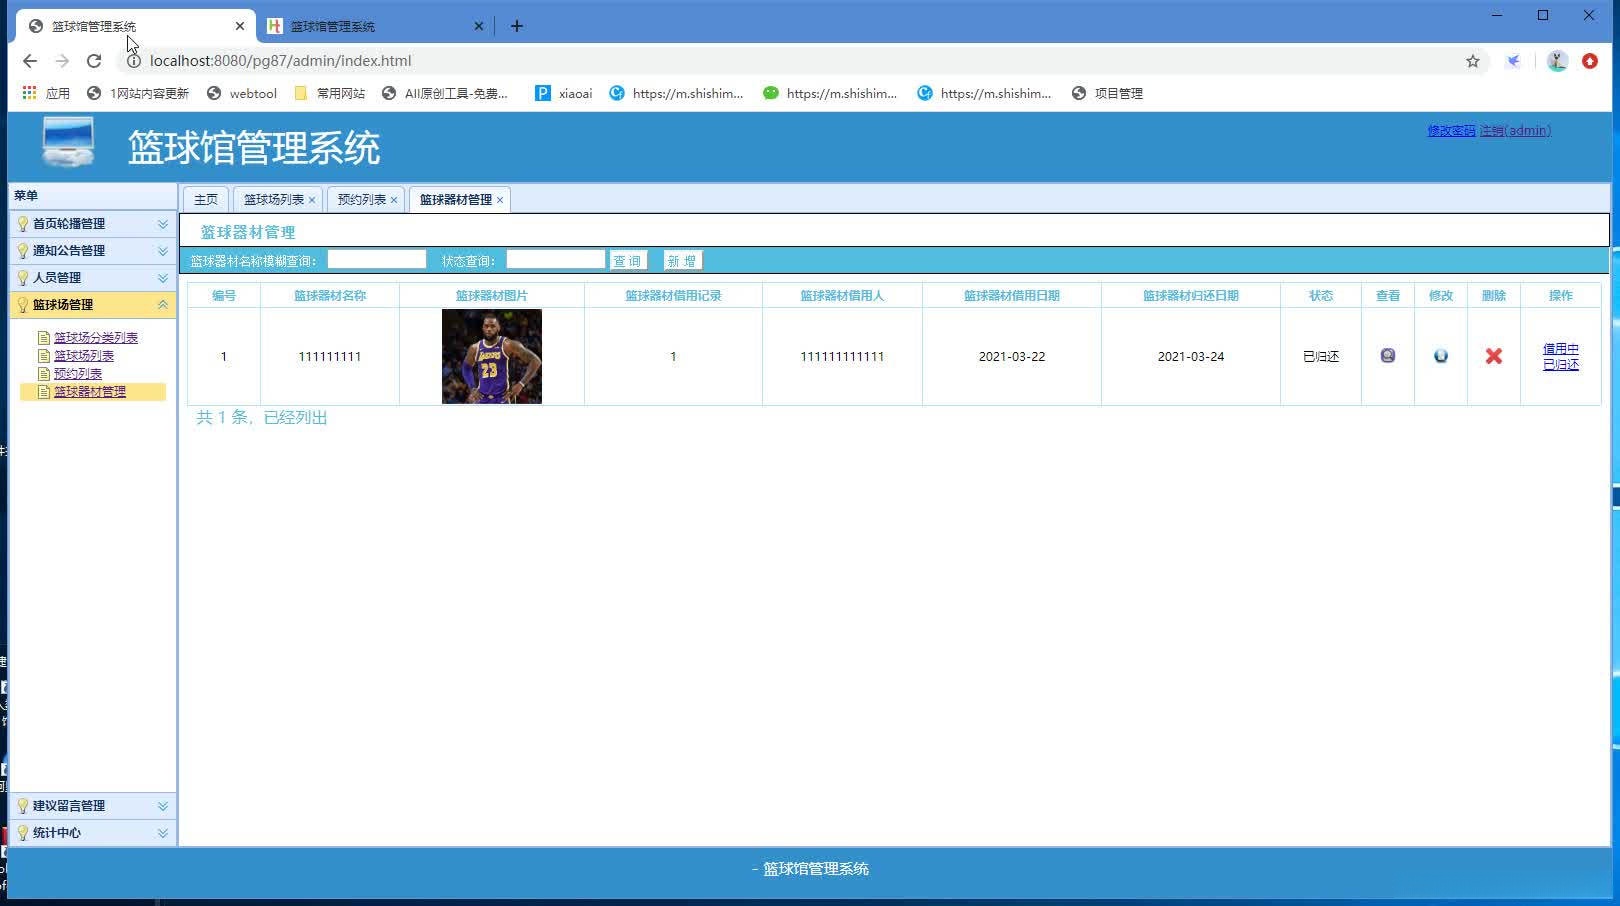Click the edit icon in row 1
The image size is (1620, 906).
click(x=1441, y=356)
